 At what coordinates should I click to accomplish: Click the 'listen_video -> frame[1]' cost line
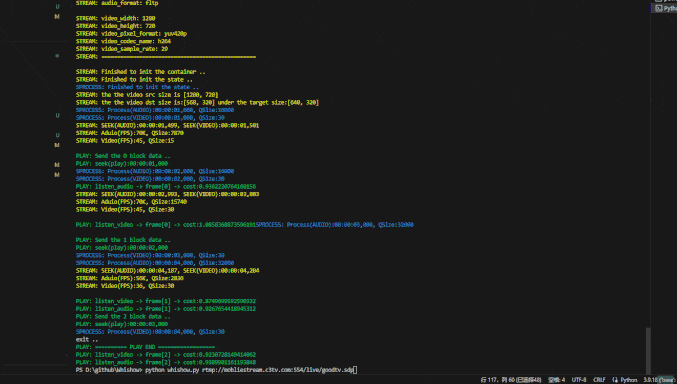tap(166, 301)
